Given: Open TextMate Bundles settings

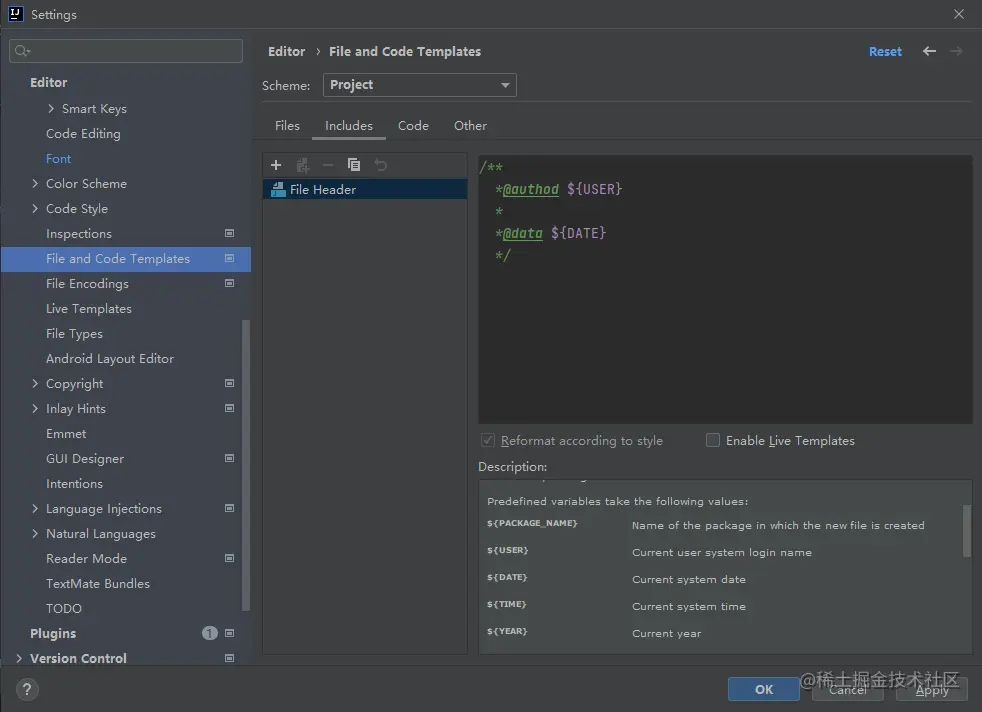Looking at the screenshot, I should pos(98,584).
